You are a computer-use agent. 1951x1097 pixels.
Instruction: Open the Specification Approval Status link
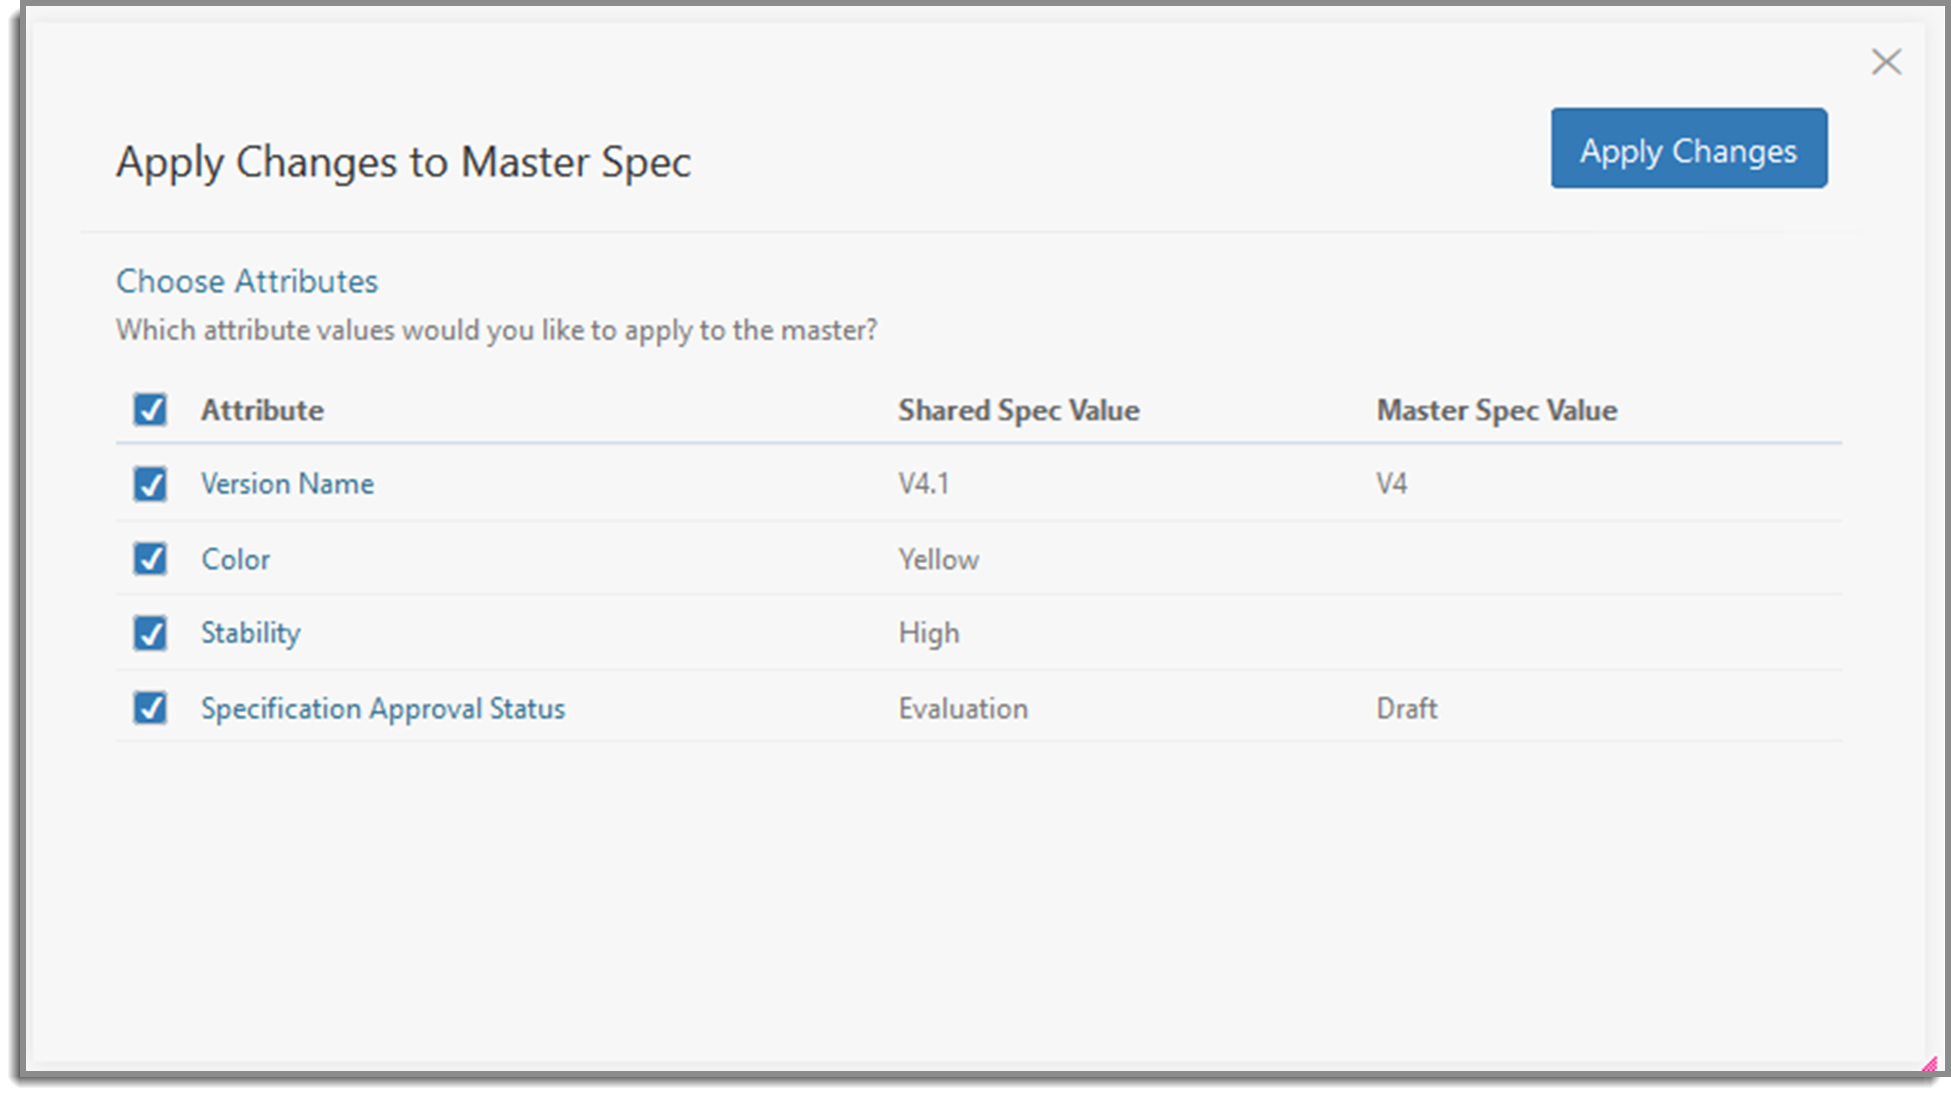tap(383, 709)
